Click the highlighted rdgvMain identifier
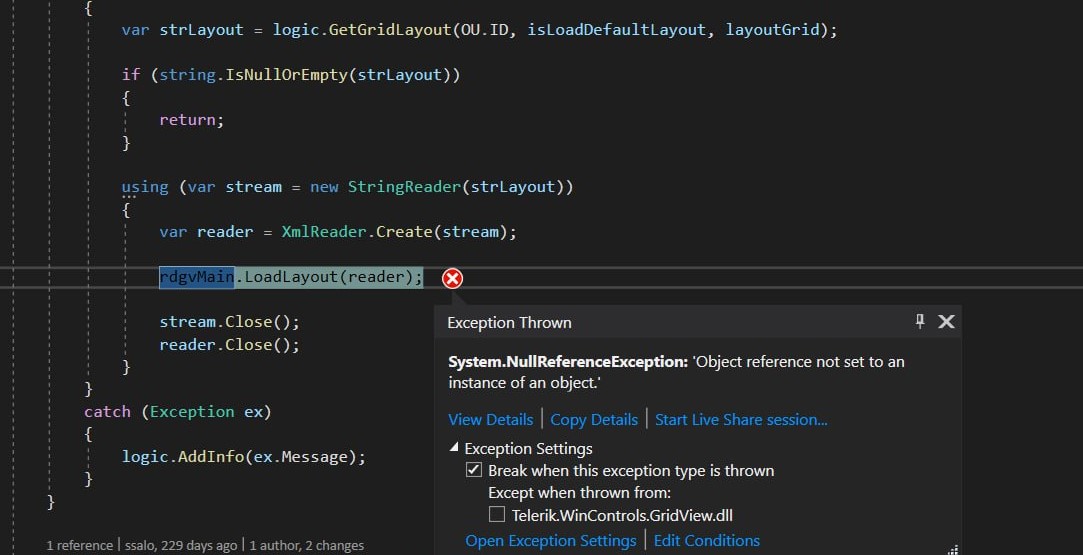The width and height of the screenshot is (1083, 555). pos(197,277)
